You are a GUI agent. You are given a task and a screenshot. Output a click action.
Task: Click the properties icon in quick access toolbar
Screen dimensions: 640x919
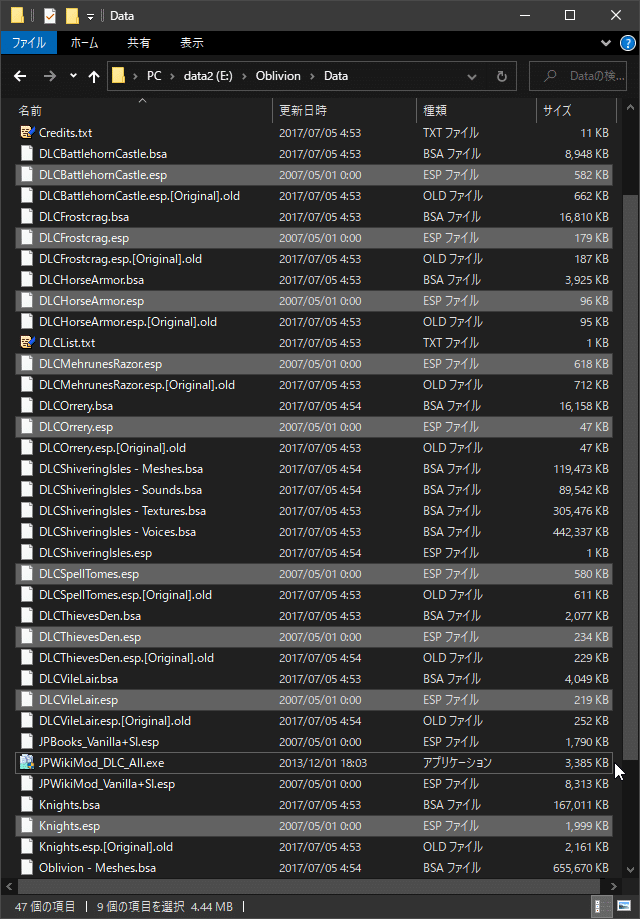pos(49,16)
